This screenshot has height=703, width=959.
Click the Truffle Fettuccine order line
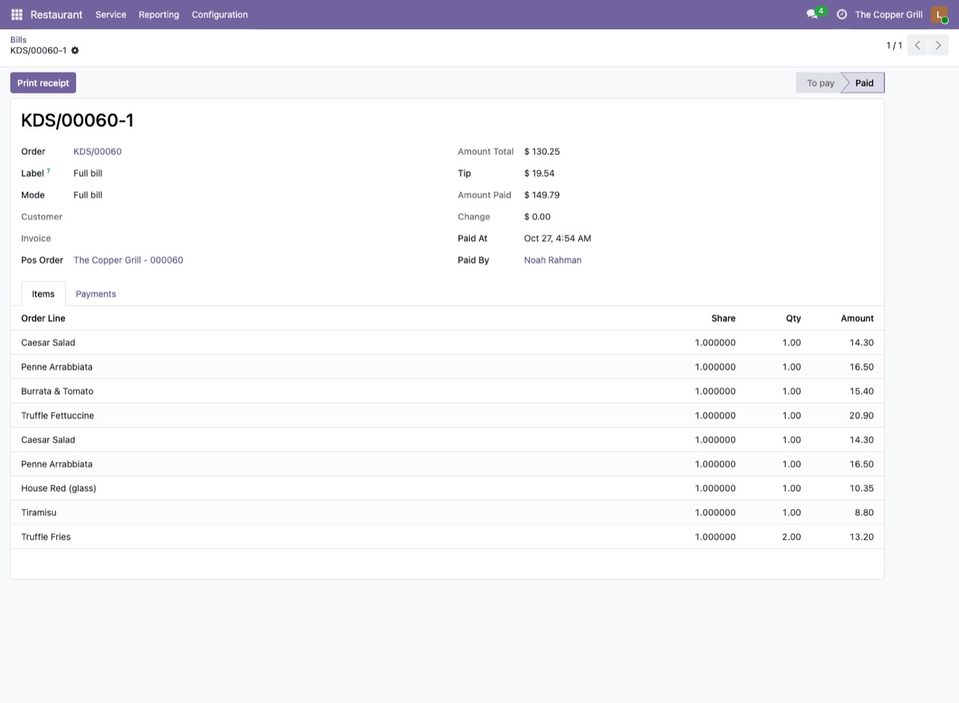447,415
